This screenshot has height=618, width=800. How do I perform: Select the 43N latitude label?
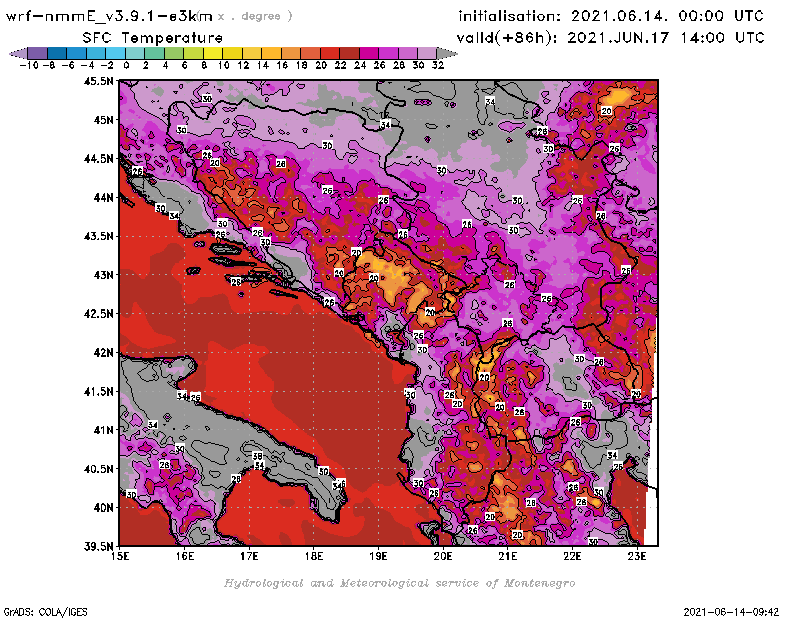click(104, 275)
